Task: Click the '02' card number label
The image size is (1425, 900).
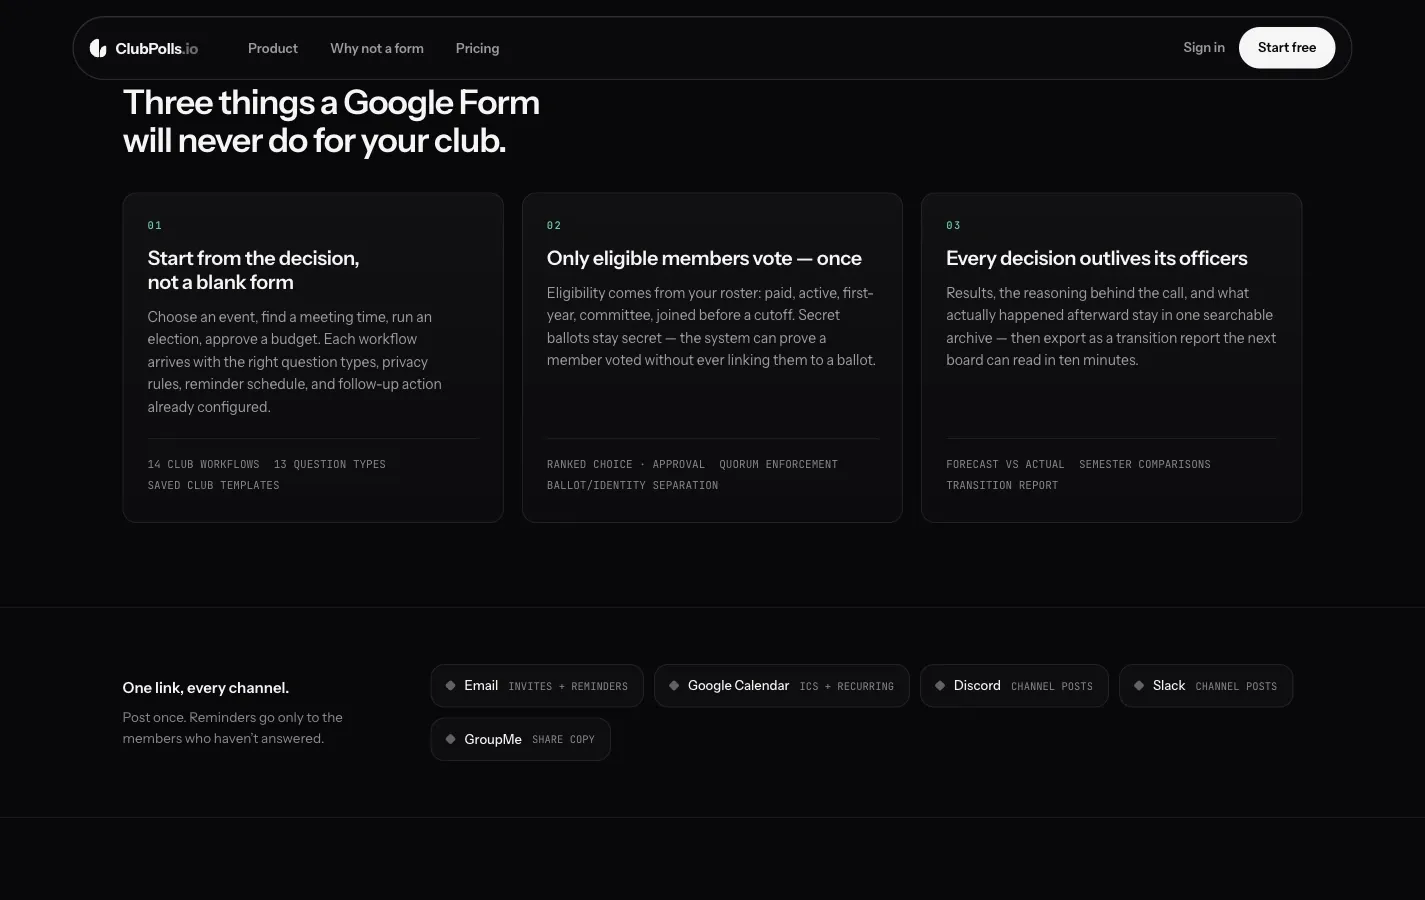Action: coord(554,225)
